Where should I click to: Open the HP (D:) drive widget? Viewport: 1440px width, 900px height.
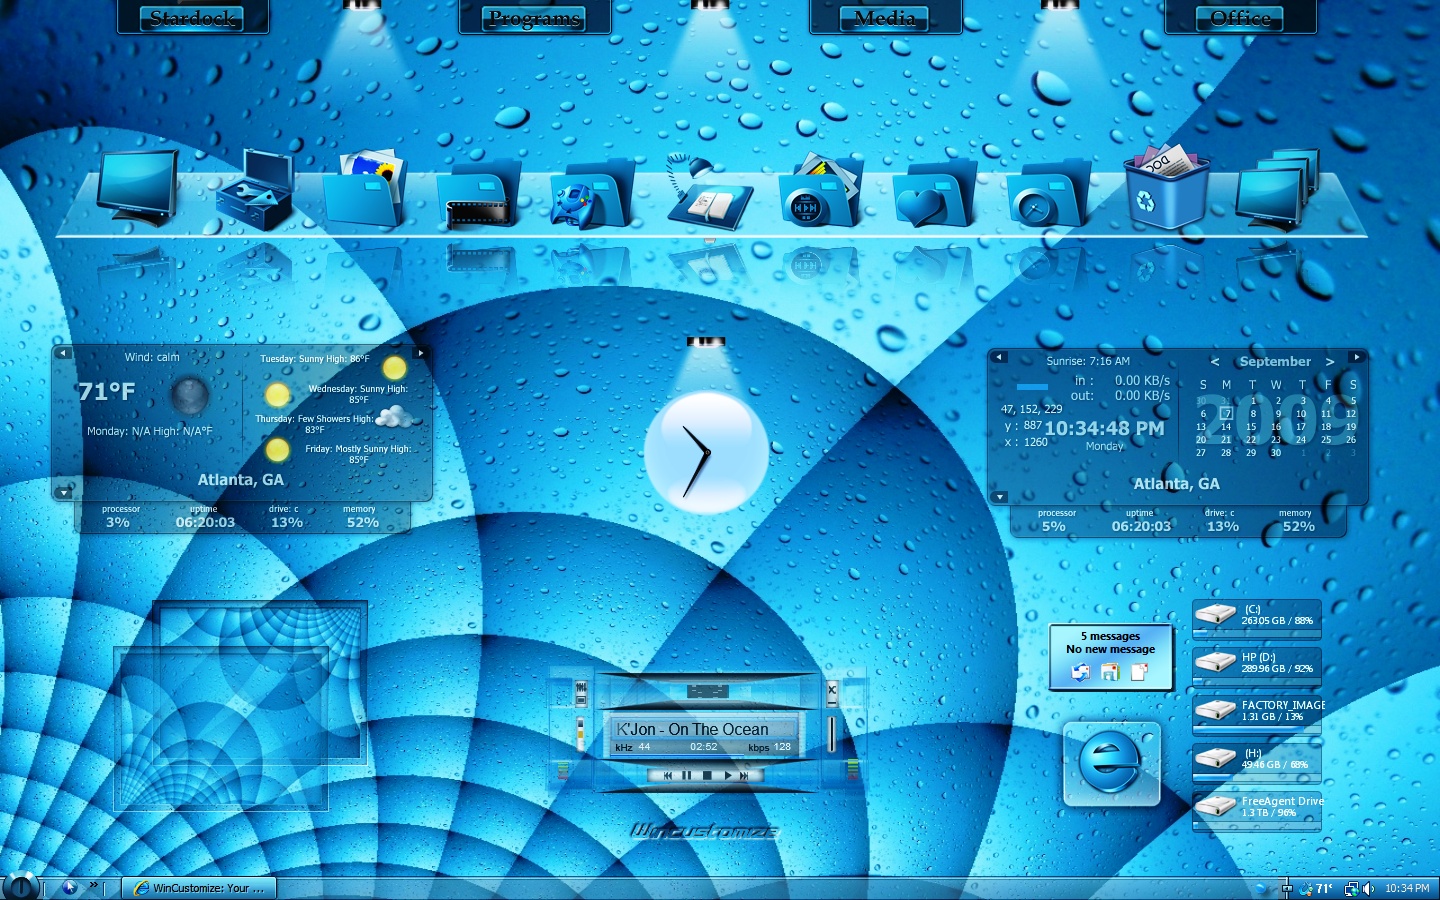coord(1257,663)
